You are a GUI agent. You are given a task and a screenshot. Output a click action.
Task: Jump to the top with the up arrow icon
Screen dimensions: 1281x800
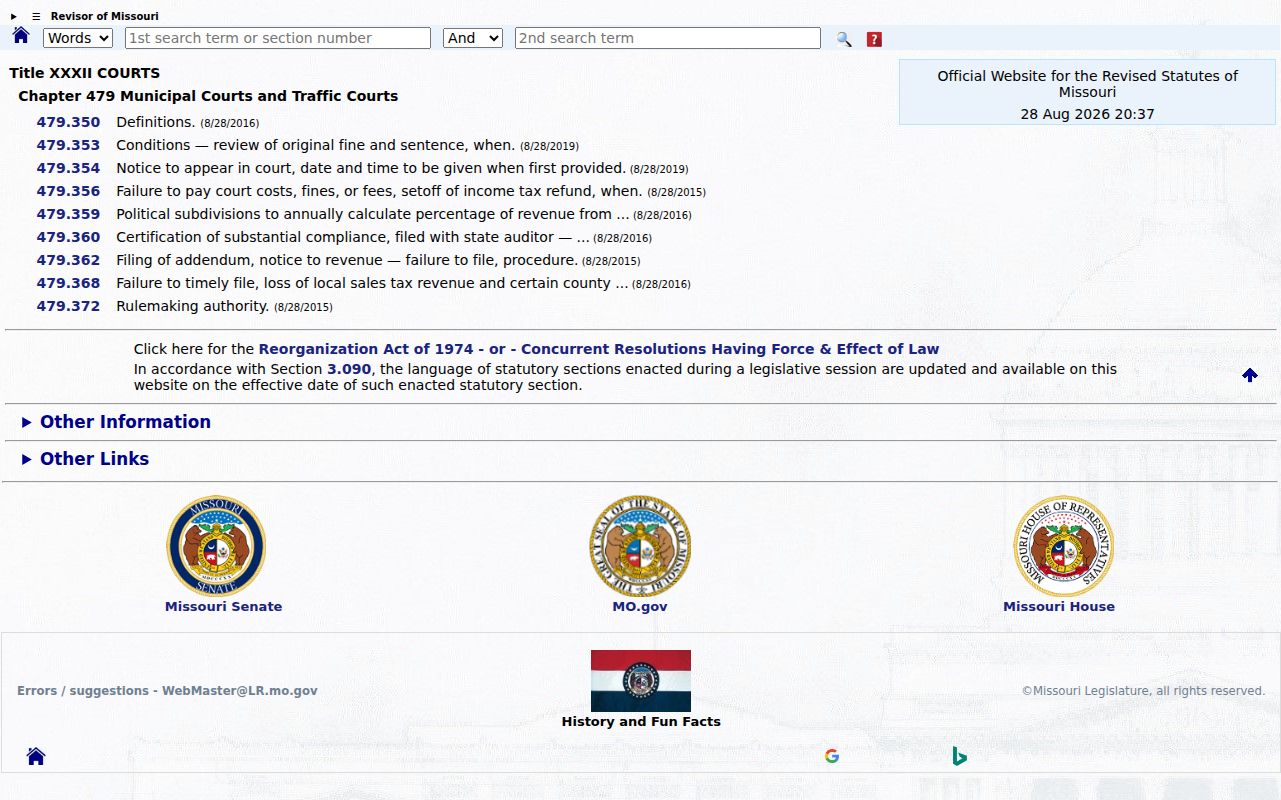tap(1250, 375)
